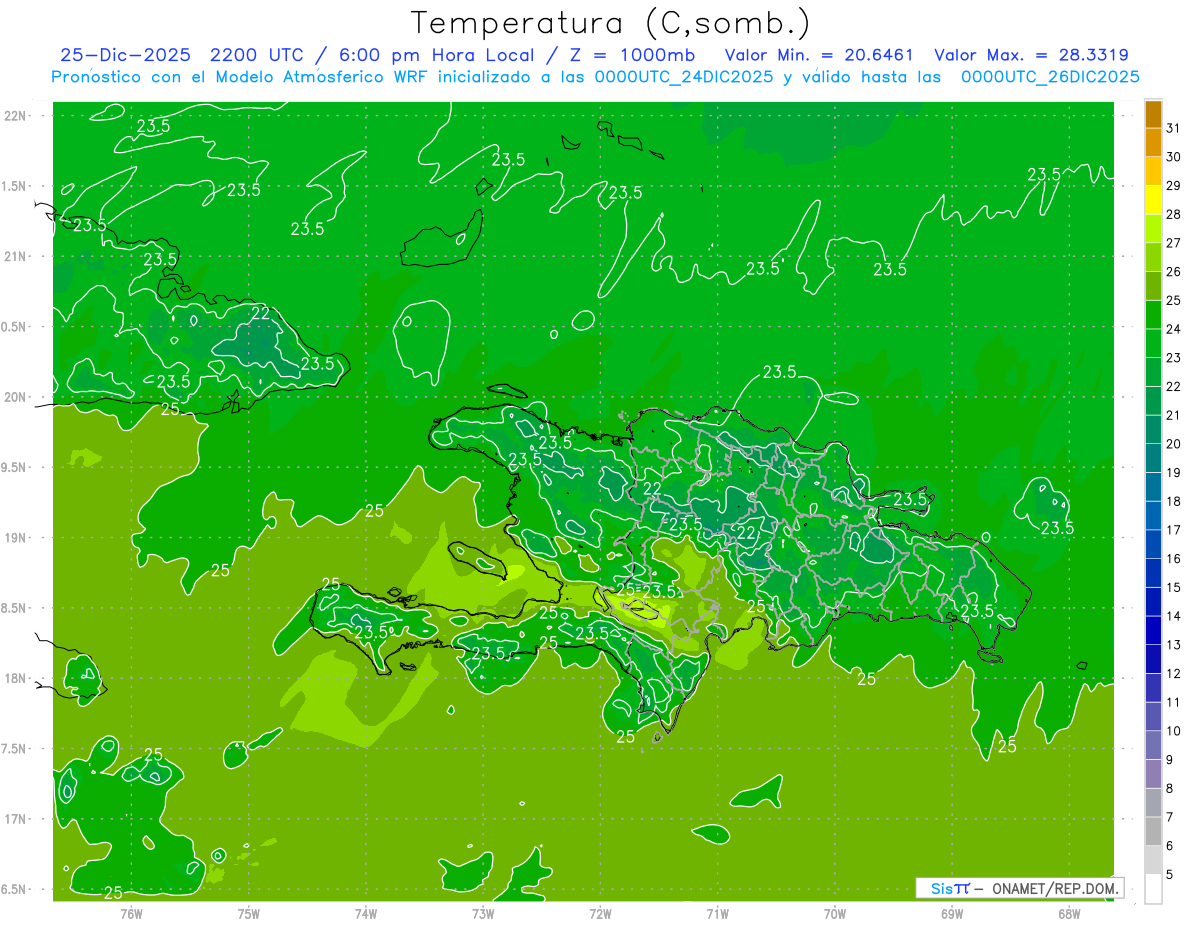
Task: Select the "Z = 1000mb" level label
Action: coord(632,55)
